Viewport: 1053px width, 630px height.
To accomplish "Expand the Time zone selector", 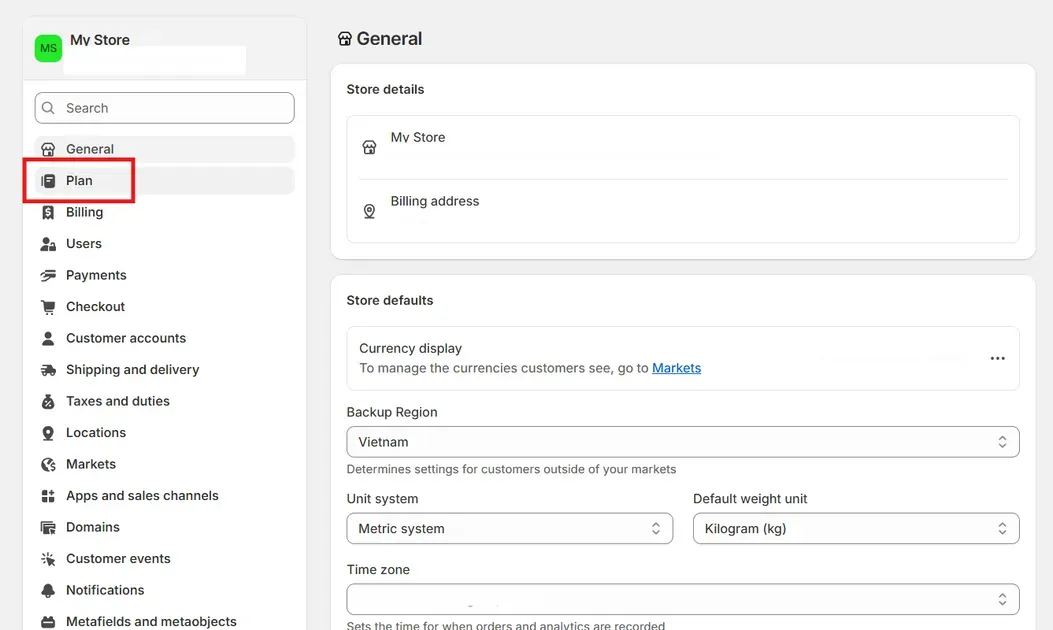I will pos(682,599).
